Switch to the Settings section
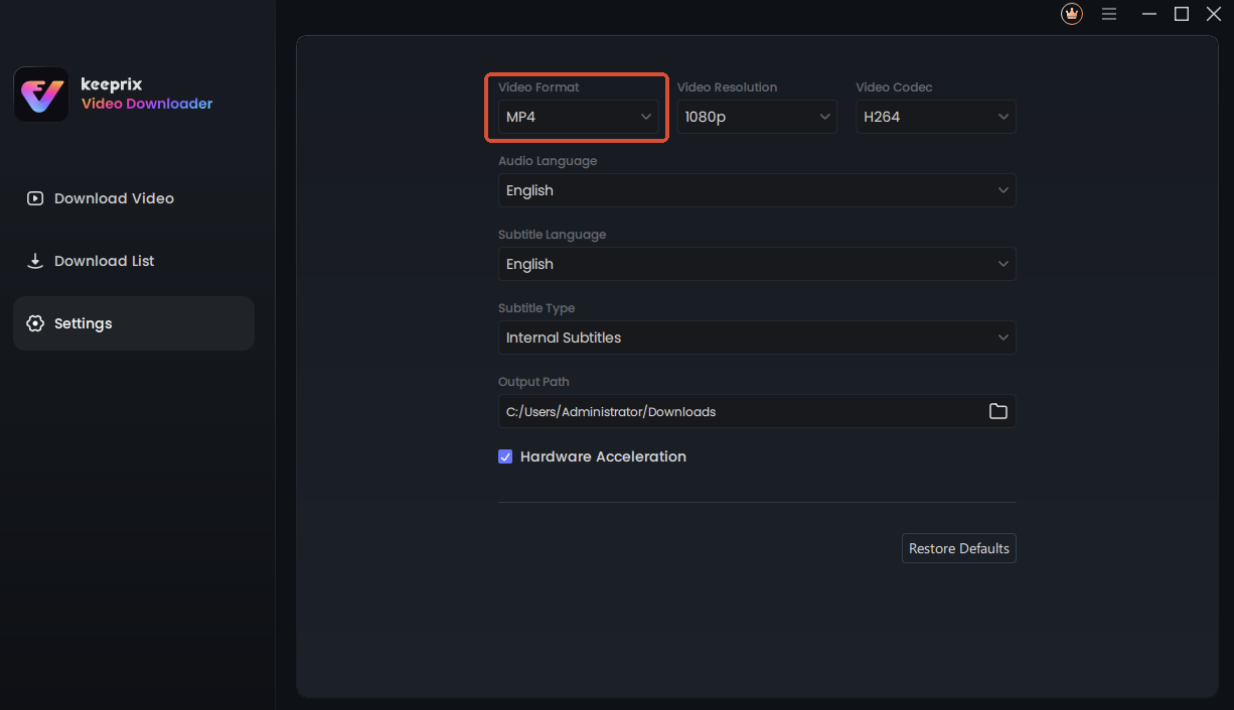The height and width of the screenshot is (710, 1234). click(84, 323)
